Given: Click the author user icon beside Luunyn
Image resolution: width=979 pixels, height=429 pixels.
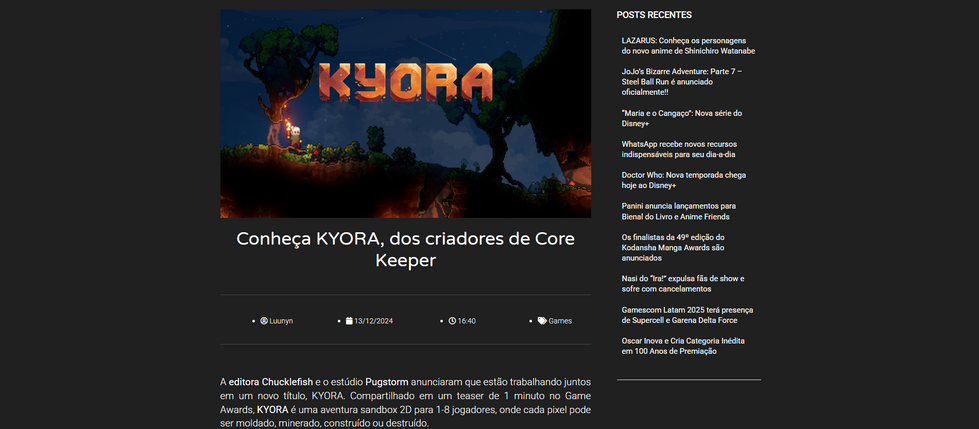Looking at the screenshot, I should (x=263, y=321).
